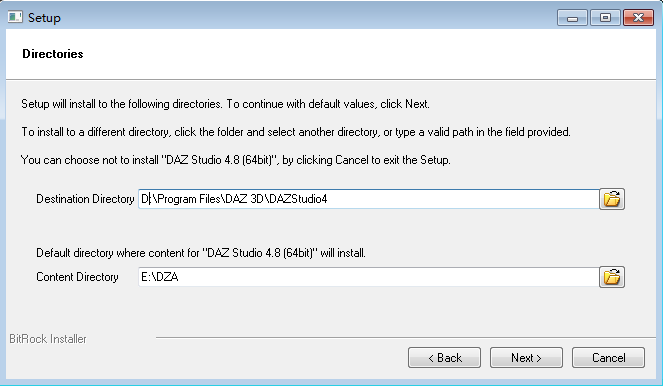Click inside the Destination Directory path field

click(368, 199)
